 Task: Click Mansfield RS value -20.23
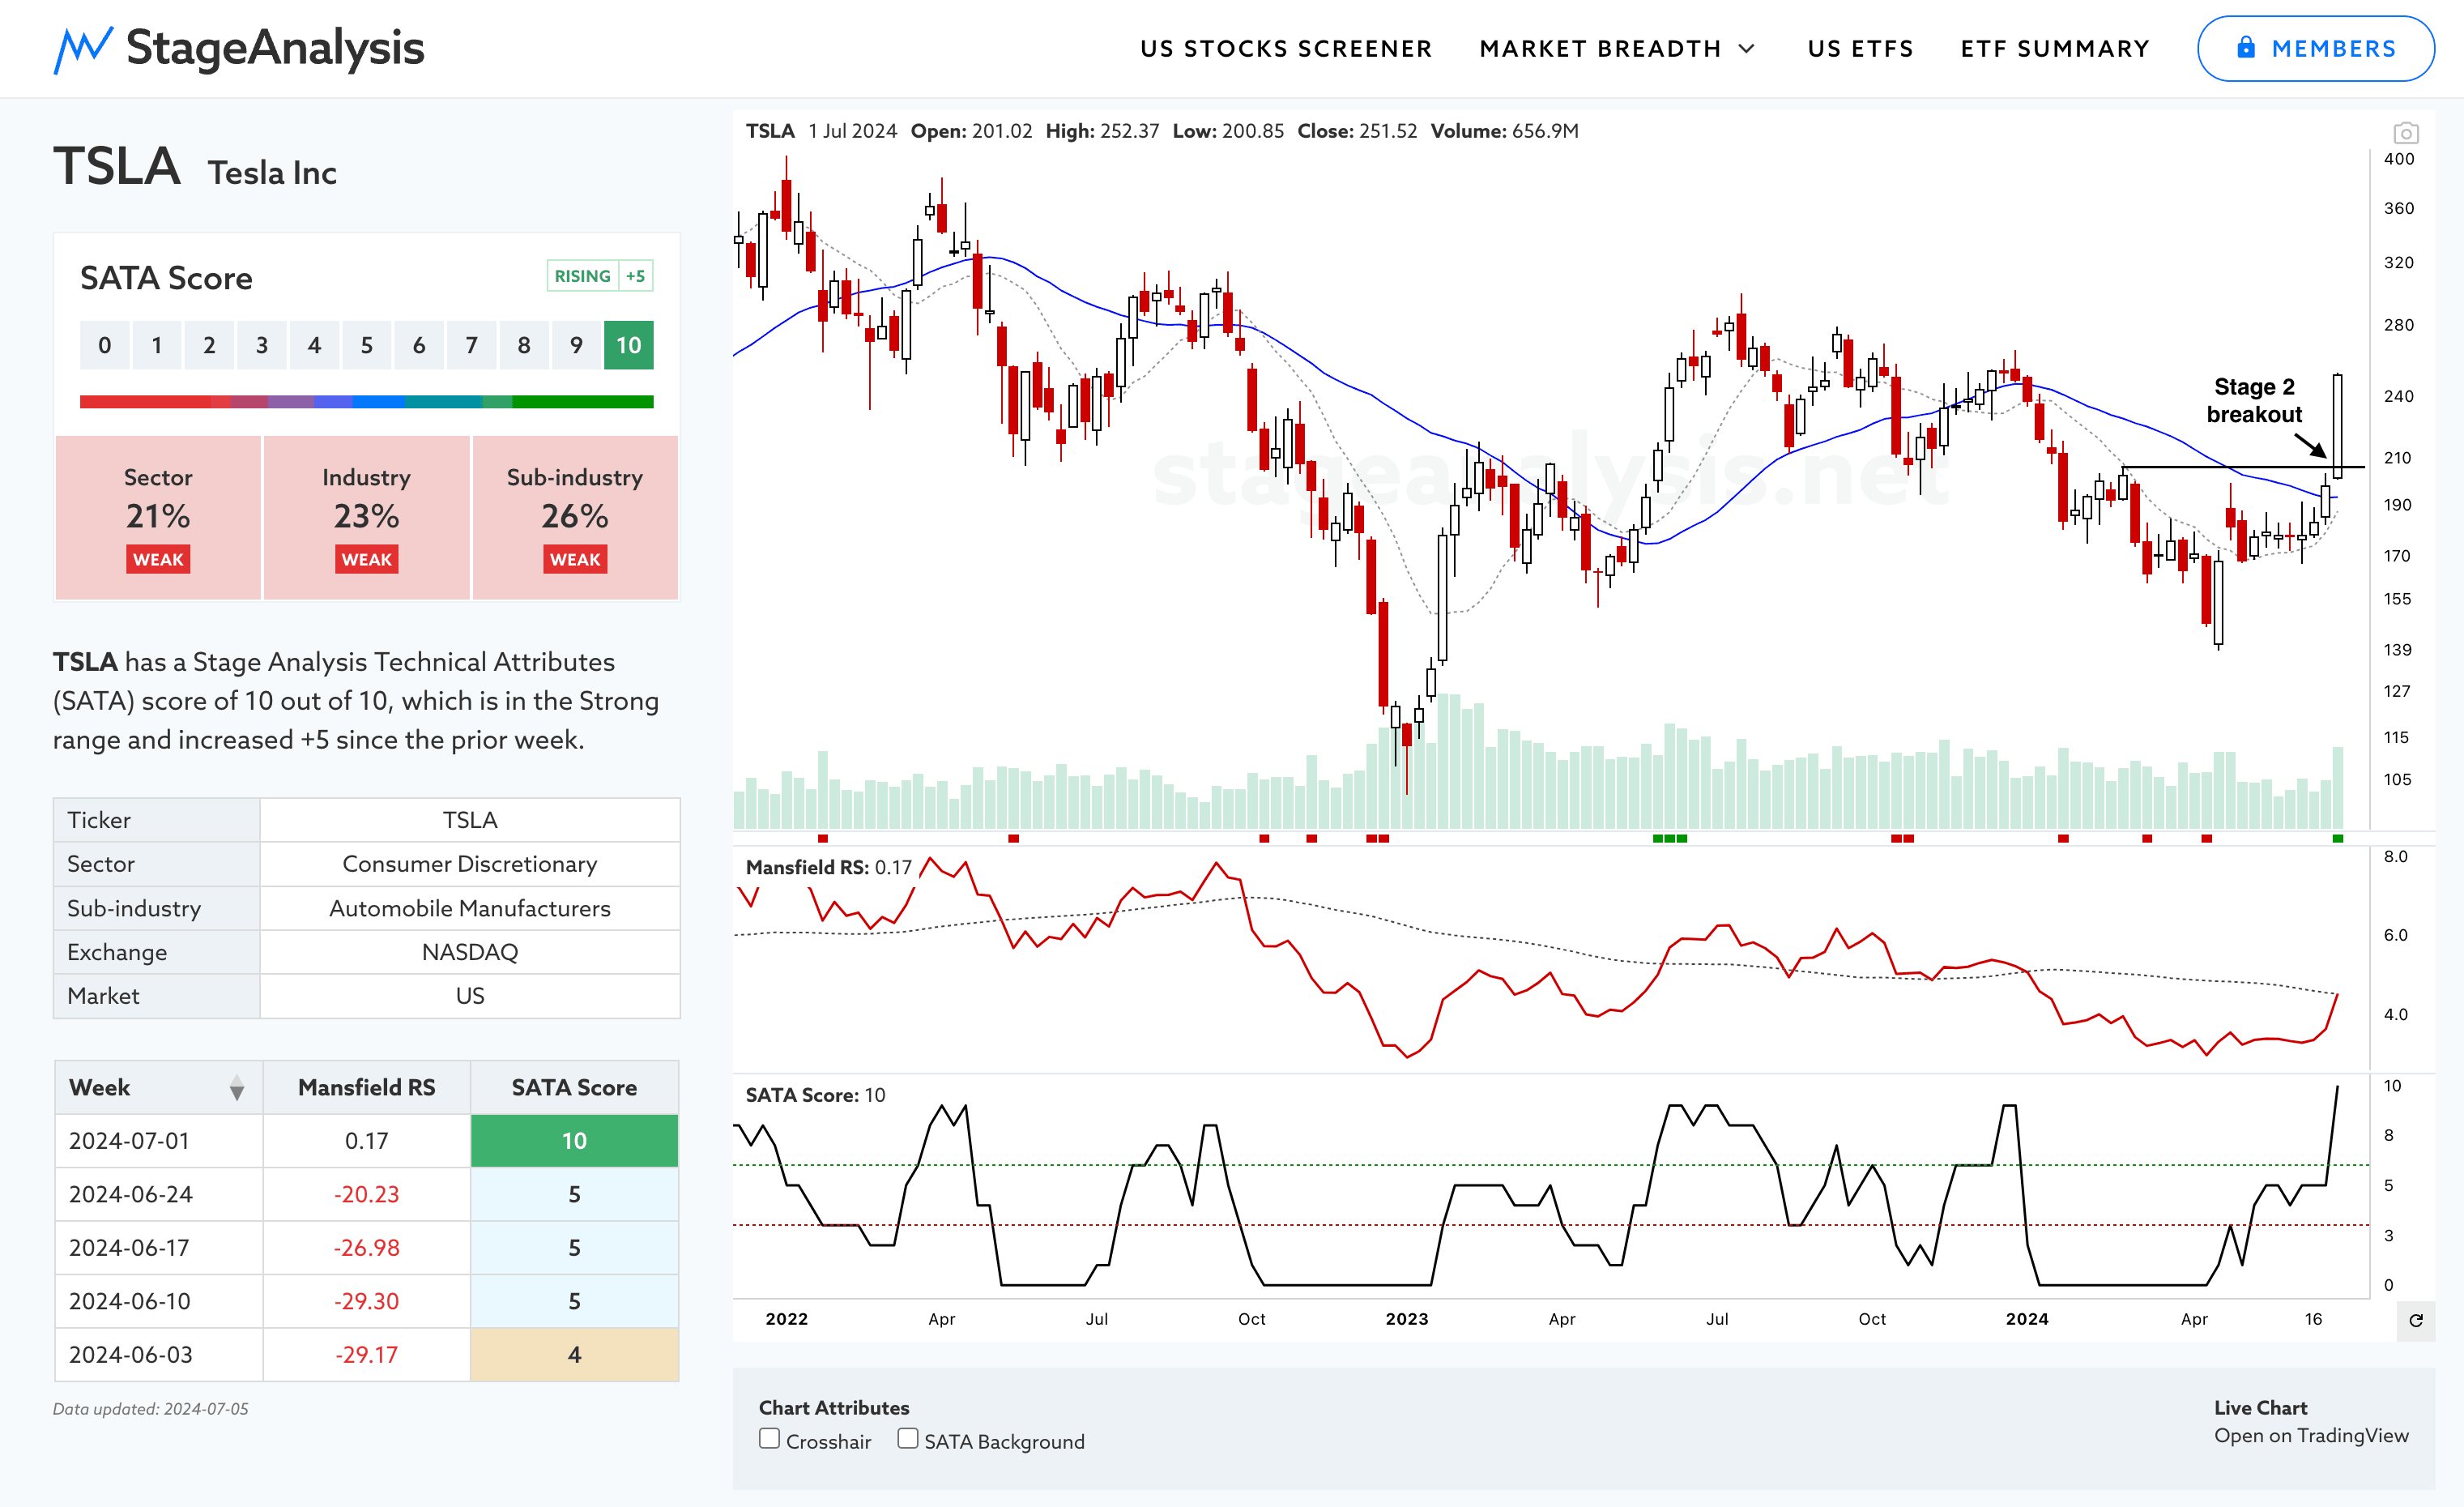(x=366, y=1194)
